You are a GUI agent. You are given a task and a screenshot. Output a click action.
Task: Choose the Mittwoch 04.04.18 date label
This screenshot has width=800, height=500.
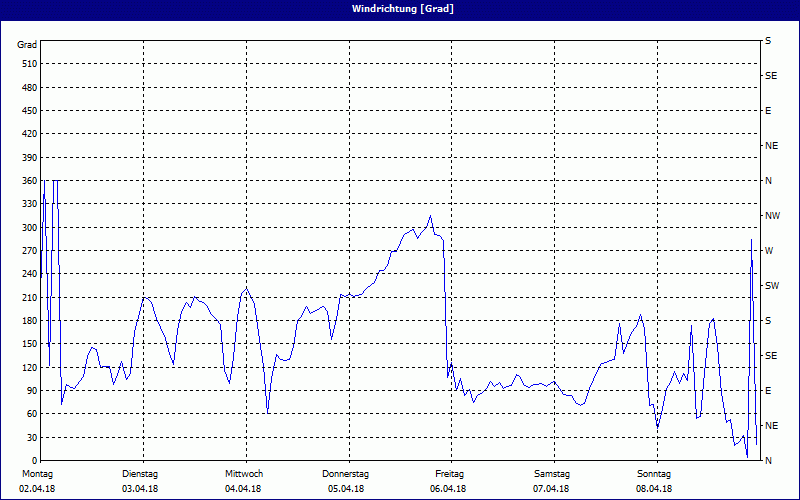(243, 481)
